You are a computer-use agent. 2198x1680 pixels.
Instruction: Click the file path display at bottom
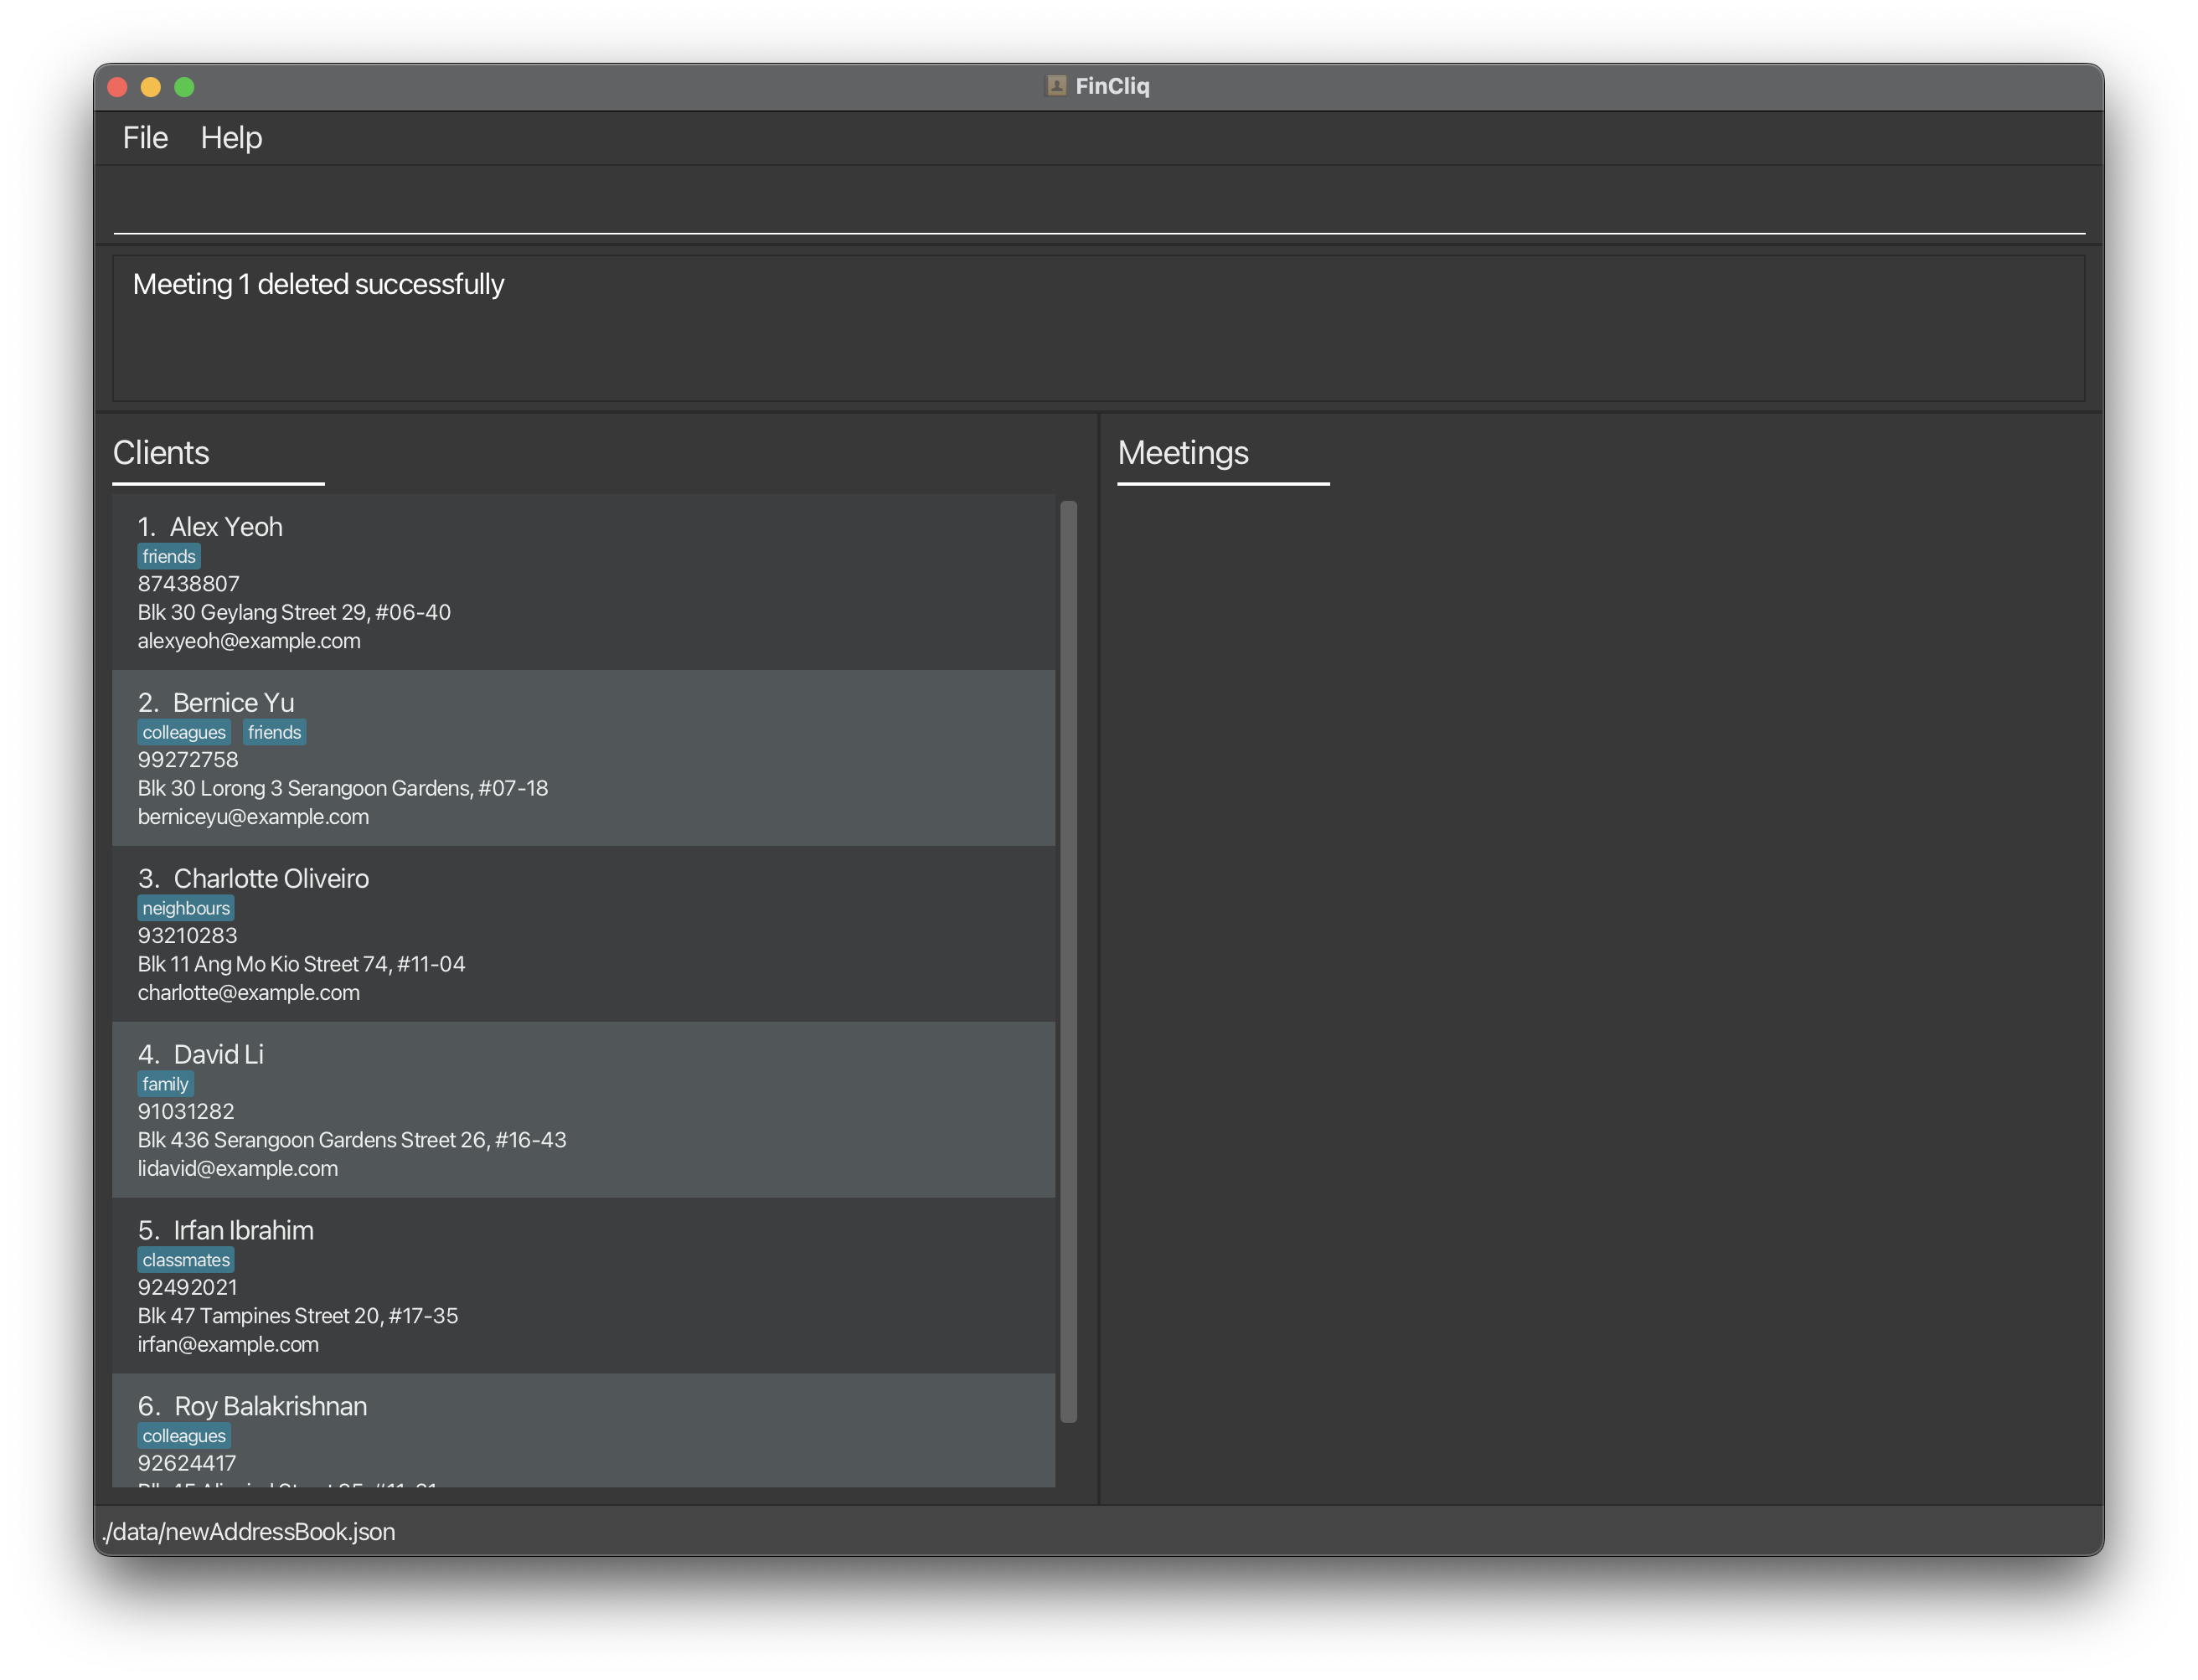pyautogui.click(x=250, y=1530)
